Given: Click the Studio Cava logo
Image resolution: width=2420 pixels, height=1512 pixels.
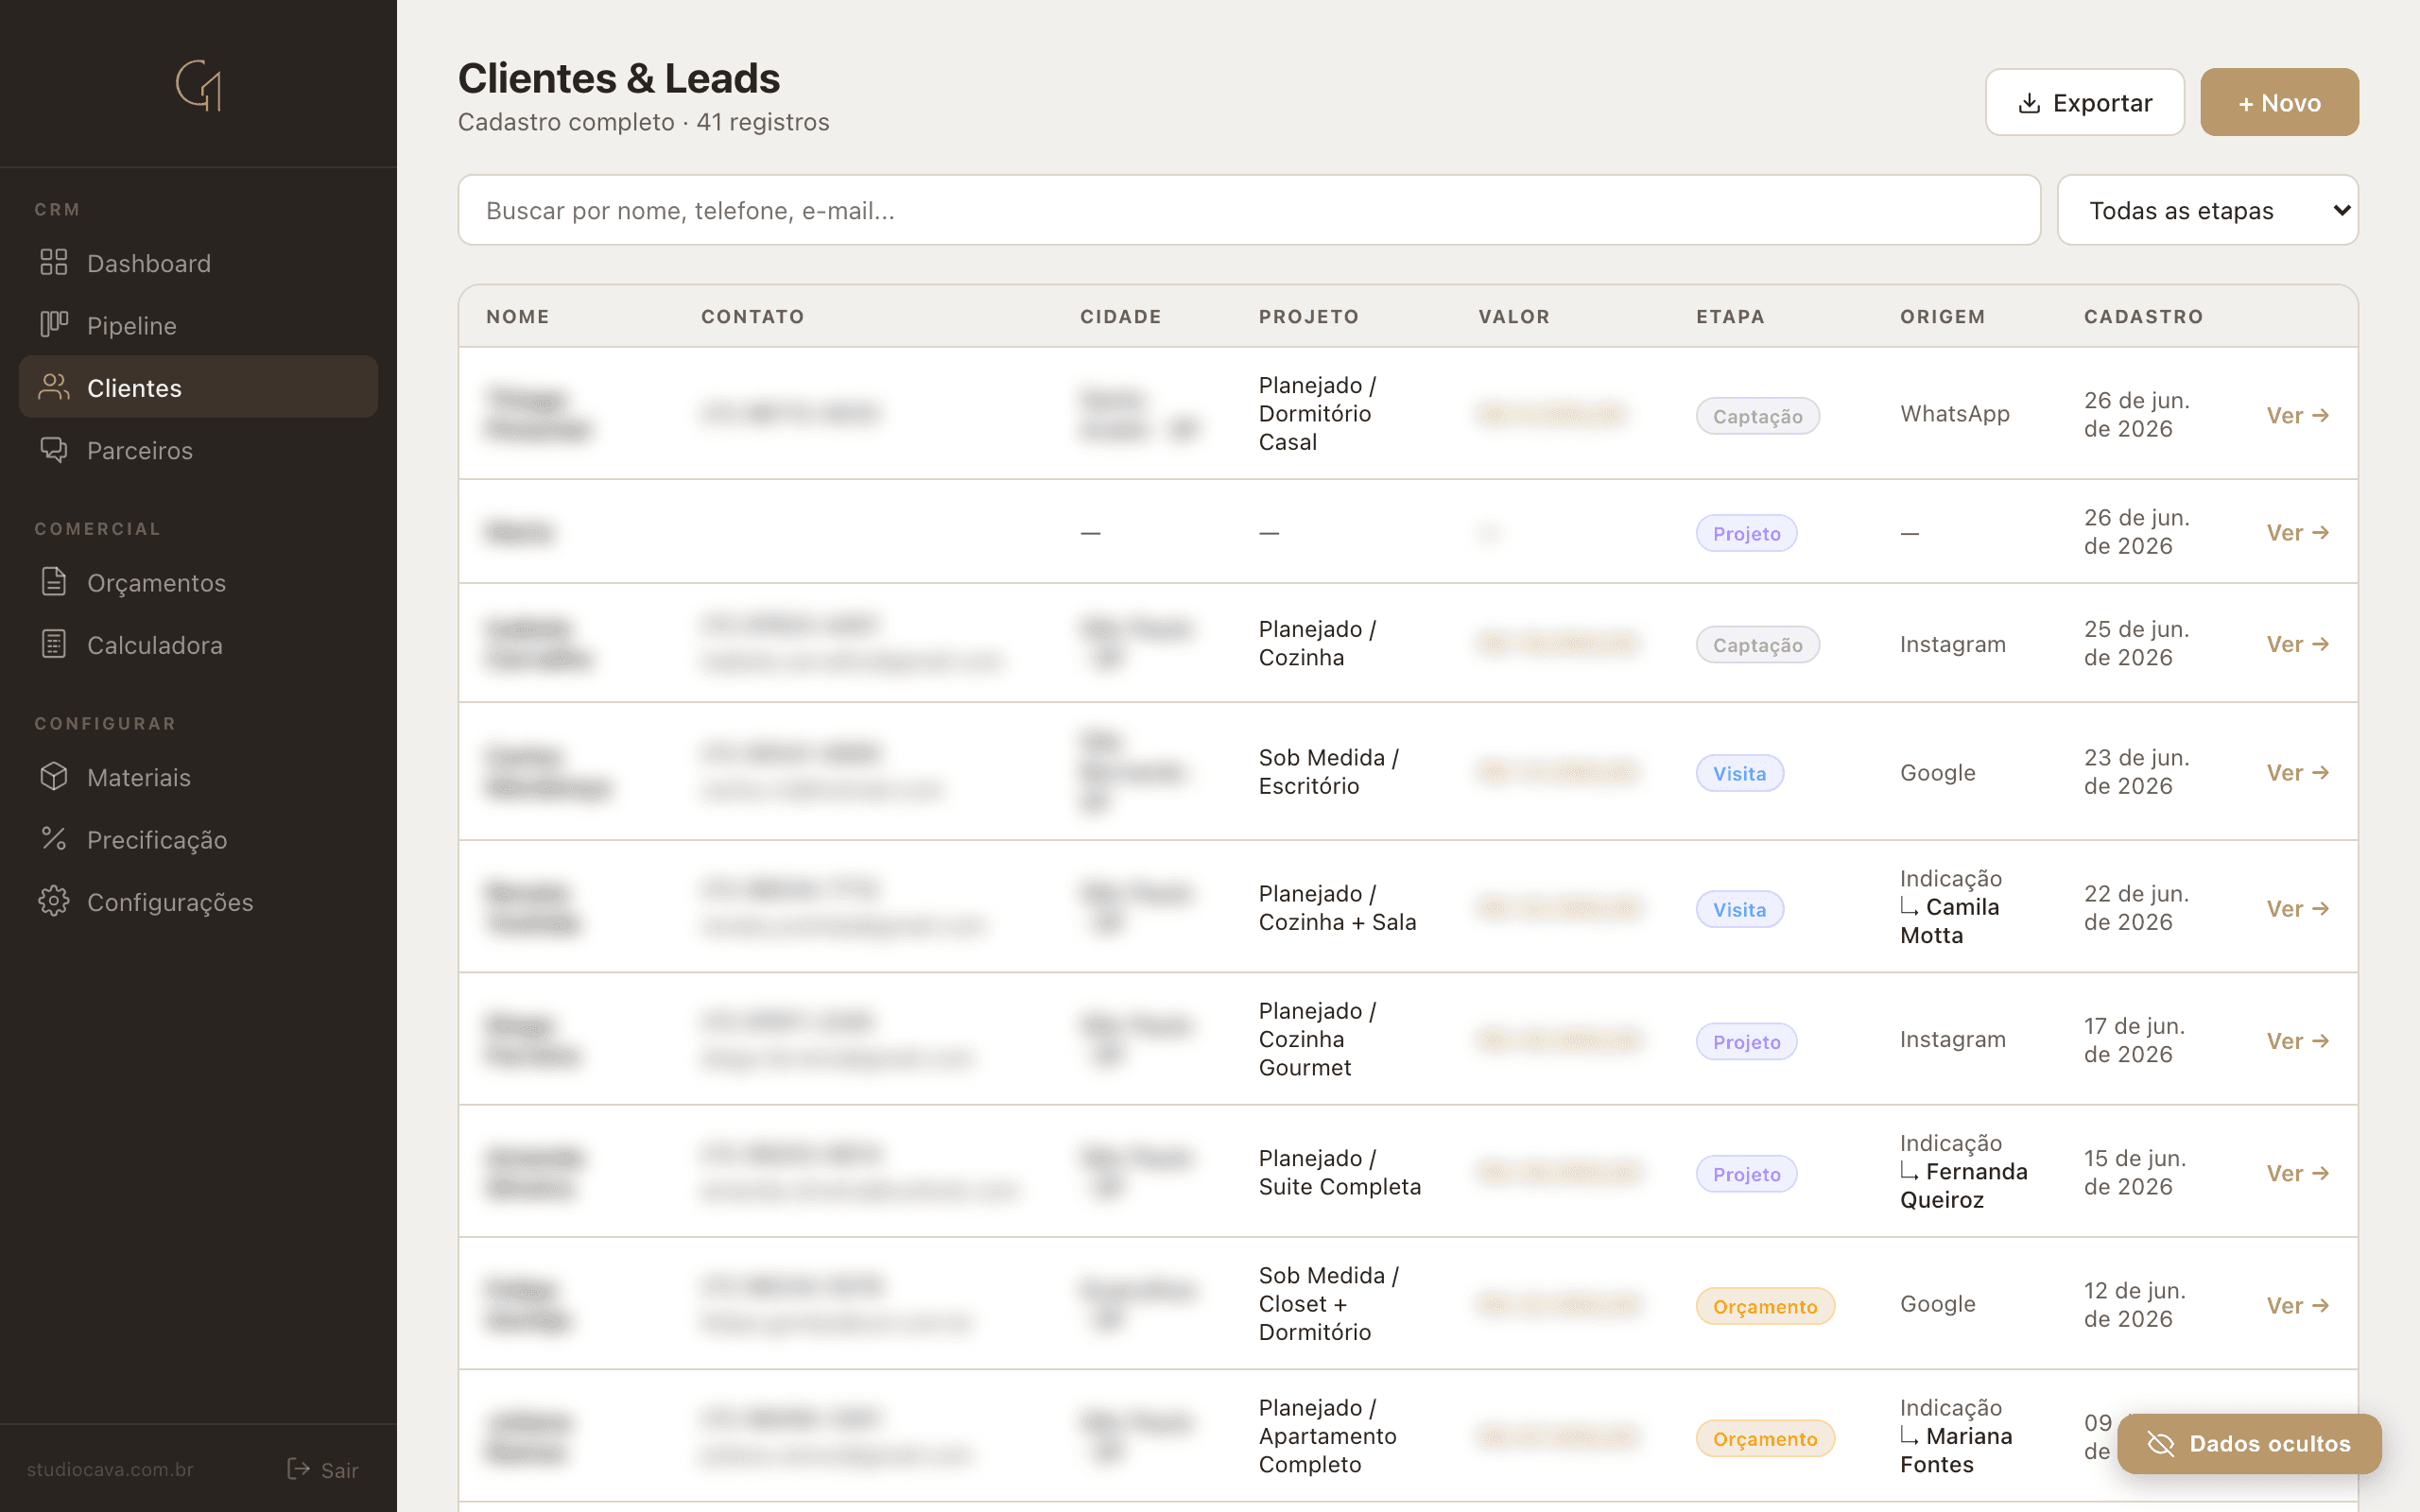Looking at the screenshot, I should (x=198, y=85).
